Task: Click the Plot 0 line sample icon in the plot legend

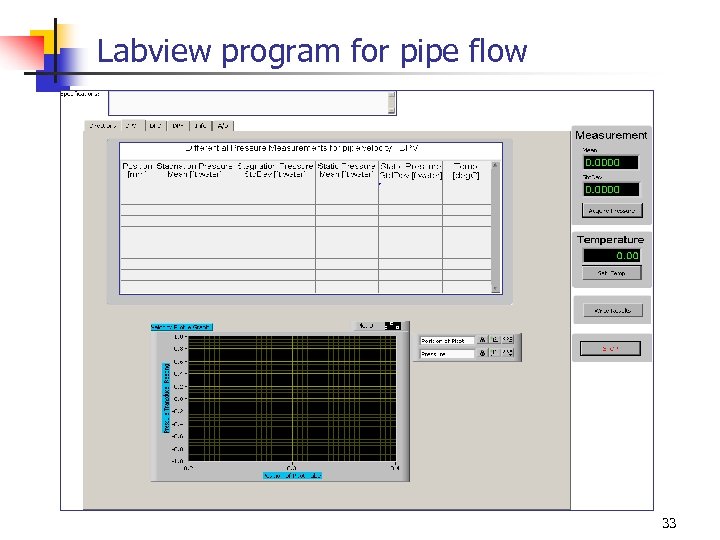Action: click(393, 326)
